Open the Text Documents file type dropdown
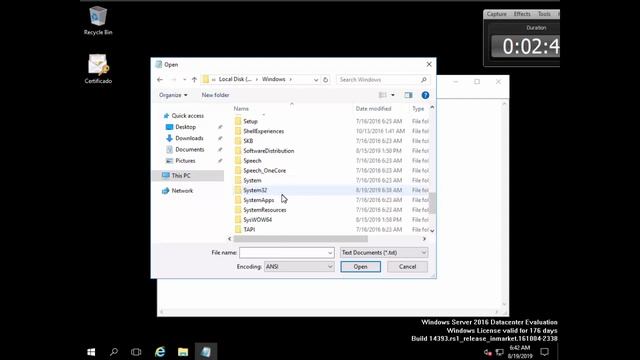The image size is (640, 360). (384, 253)
